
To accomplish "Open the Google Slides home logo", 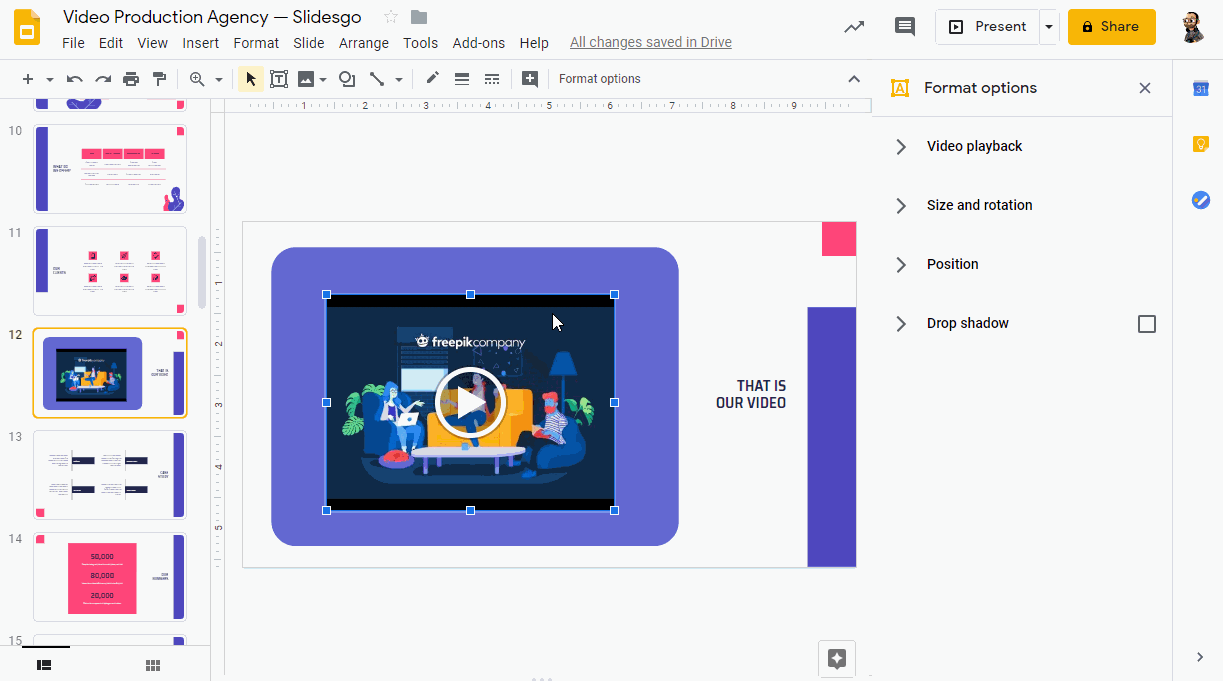I will click(x=27, y=27).
